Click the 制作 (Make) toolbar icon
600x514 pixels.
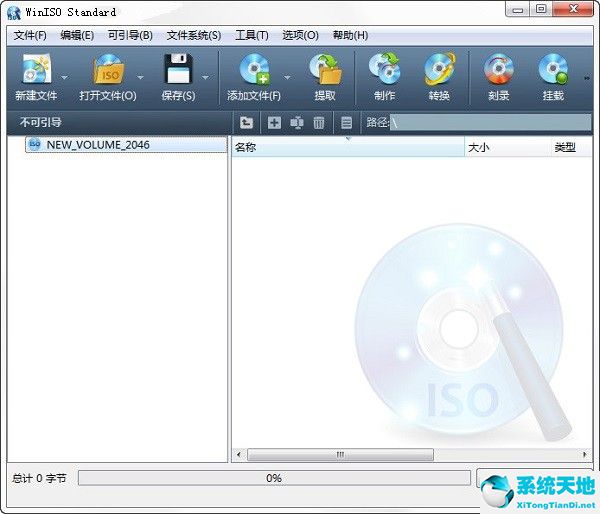coord(384,70)
